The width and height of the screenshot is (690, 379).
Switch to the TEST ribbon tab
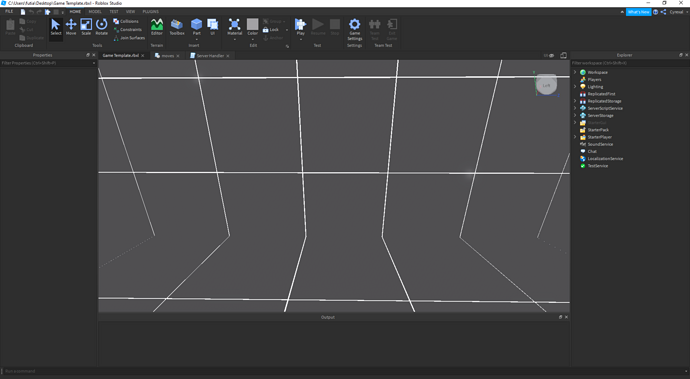tap(114, 11)
